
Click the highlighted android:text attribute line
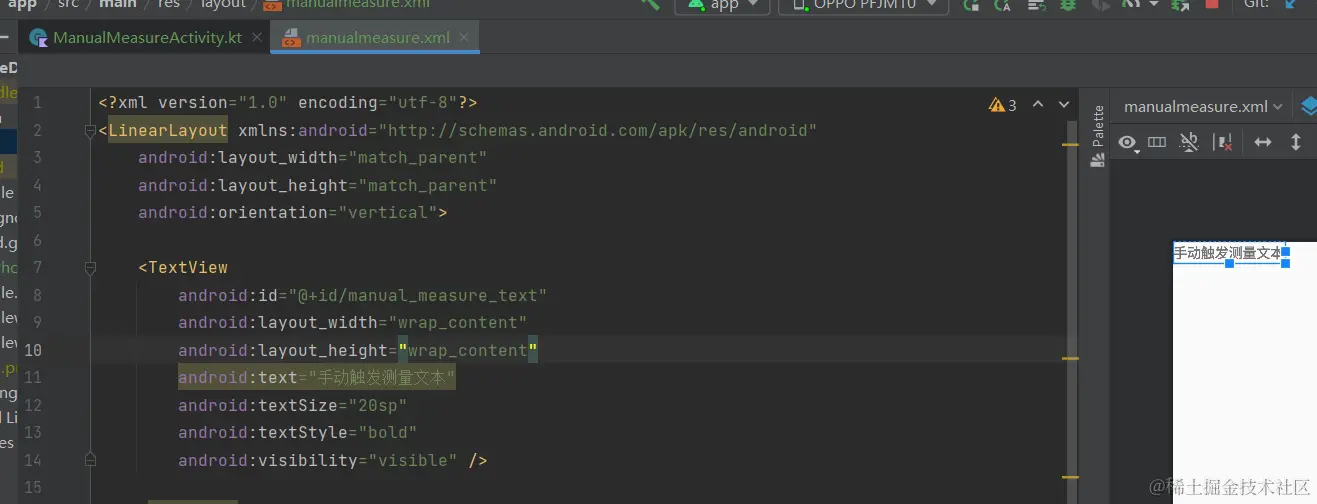click(x=317, y=378)
